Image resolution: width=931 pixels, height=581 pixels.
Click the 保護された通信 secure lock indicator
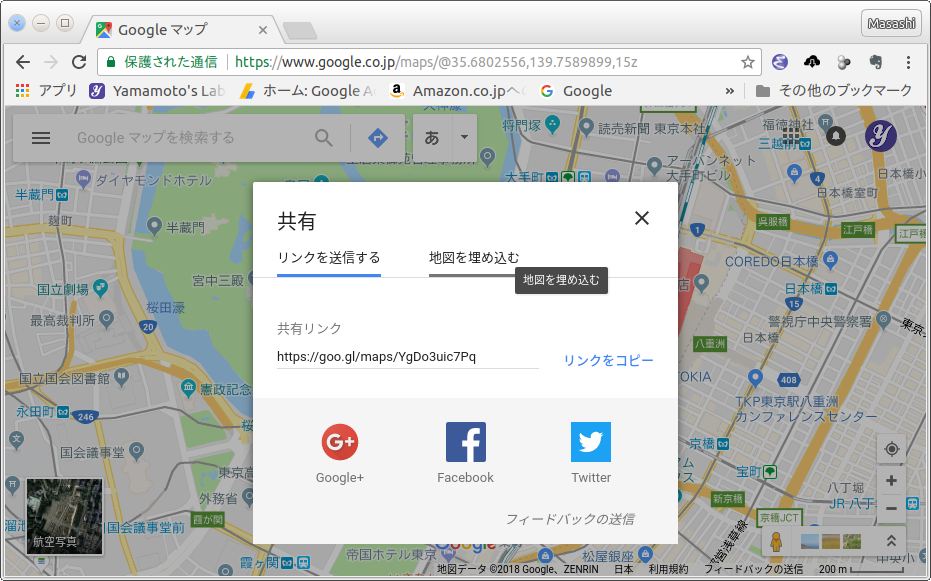pos(162,62)
